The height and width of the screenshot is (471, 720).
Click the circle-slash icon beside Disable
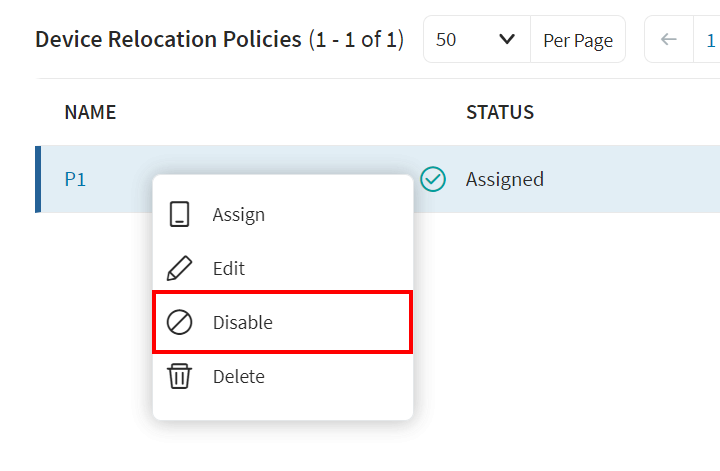[x=179, y=322]
